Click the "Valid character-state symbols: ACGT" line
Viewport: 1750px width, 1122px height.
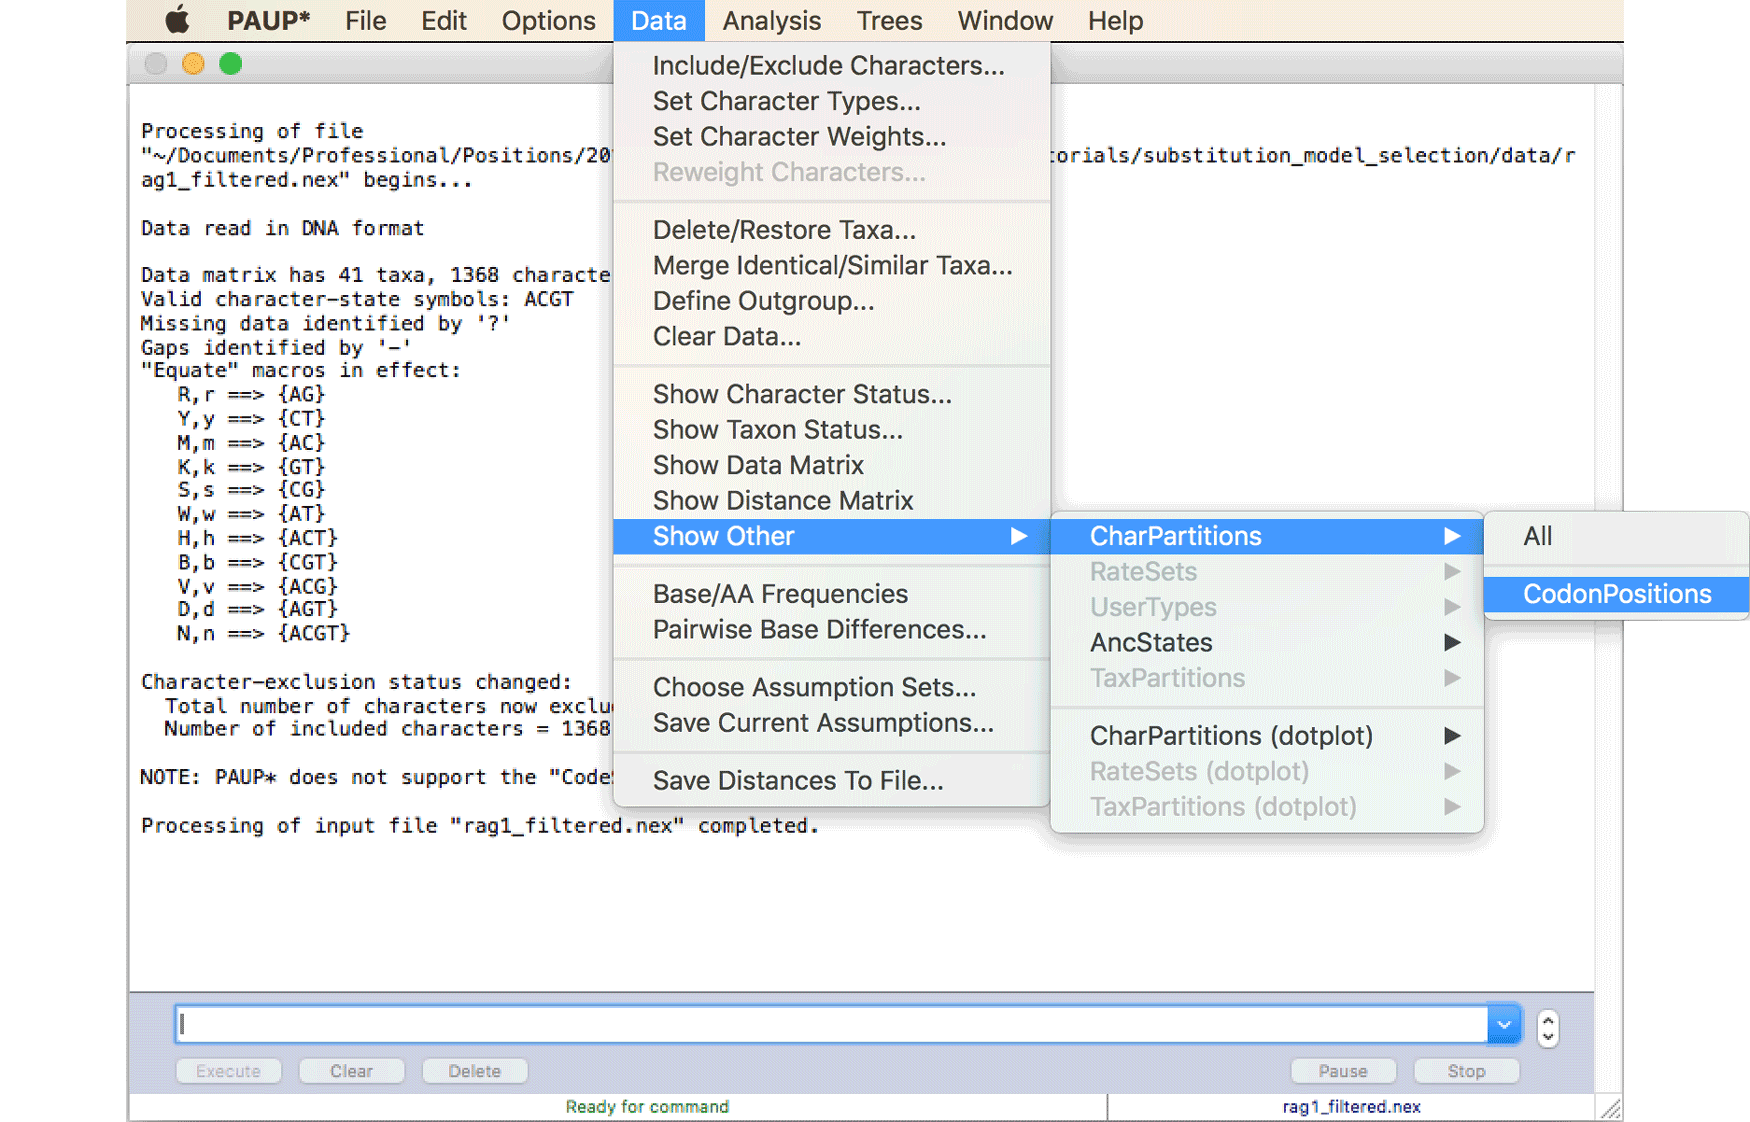click(x=357, y=299)
